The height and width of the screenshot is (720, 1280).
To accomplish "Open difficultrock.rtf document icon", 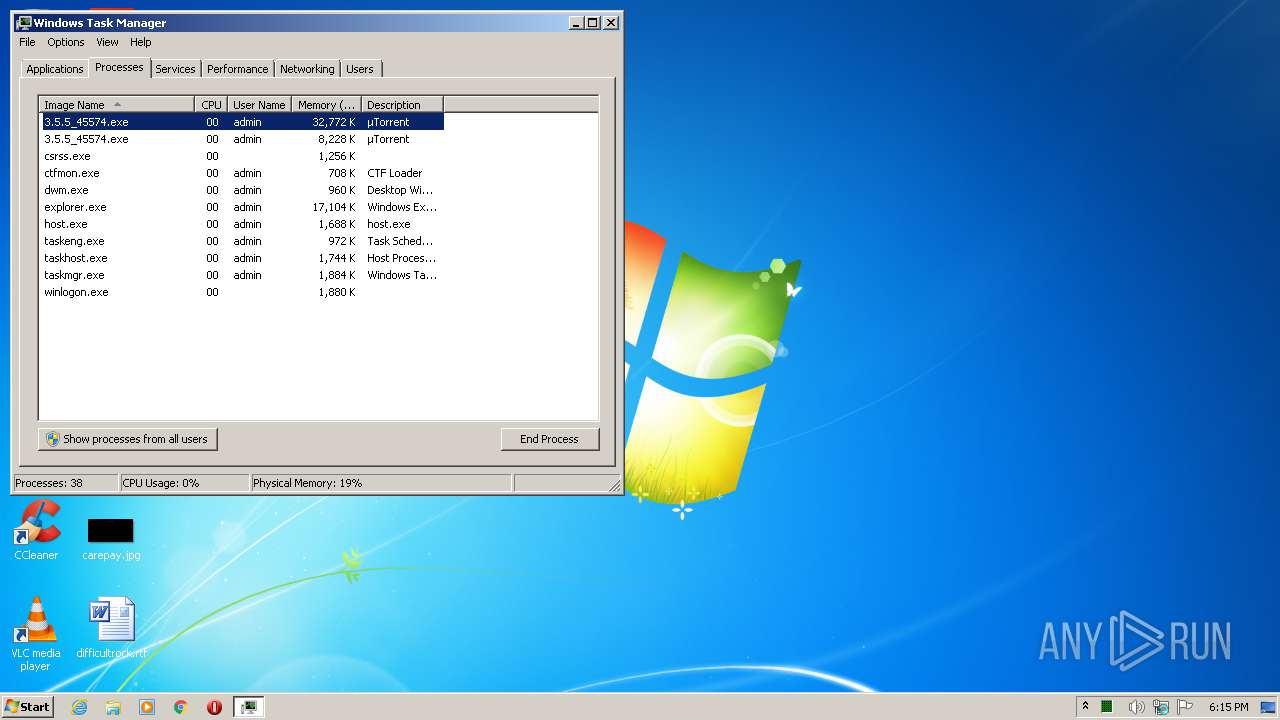I will [x=111, y=629].
